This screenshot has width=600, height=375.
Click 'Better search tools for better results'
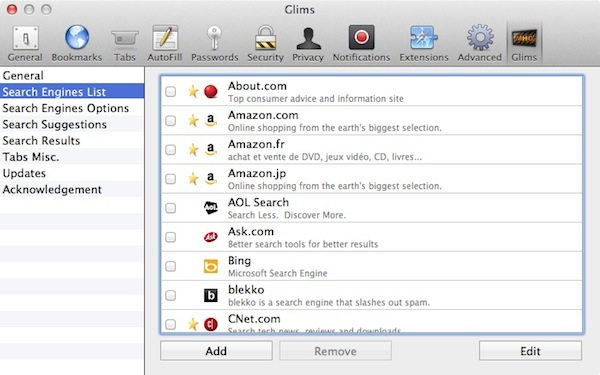tap(303, 244)
